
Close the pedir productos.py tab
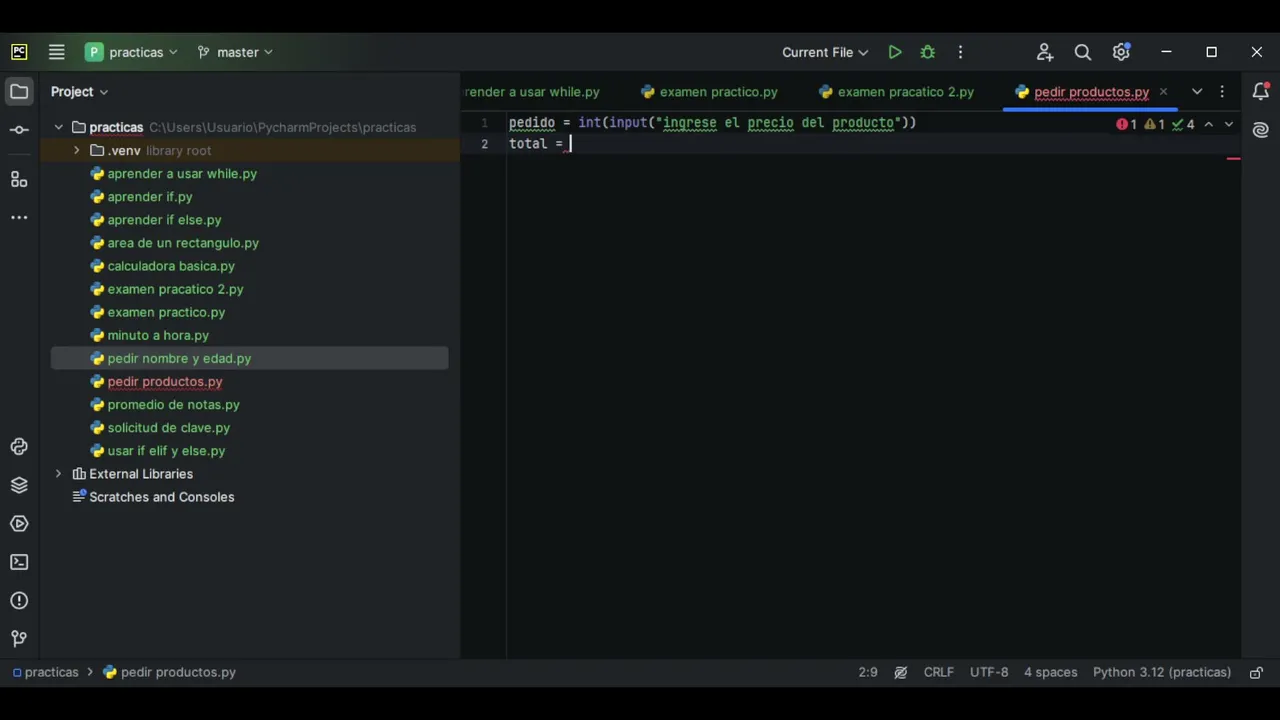(x=1163, y=92)
